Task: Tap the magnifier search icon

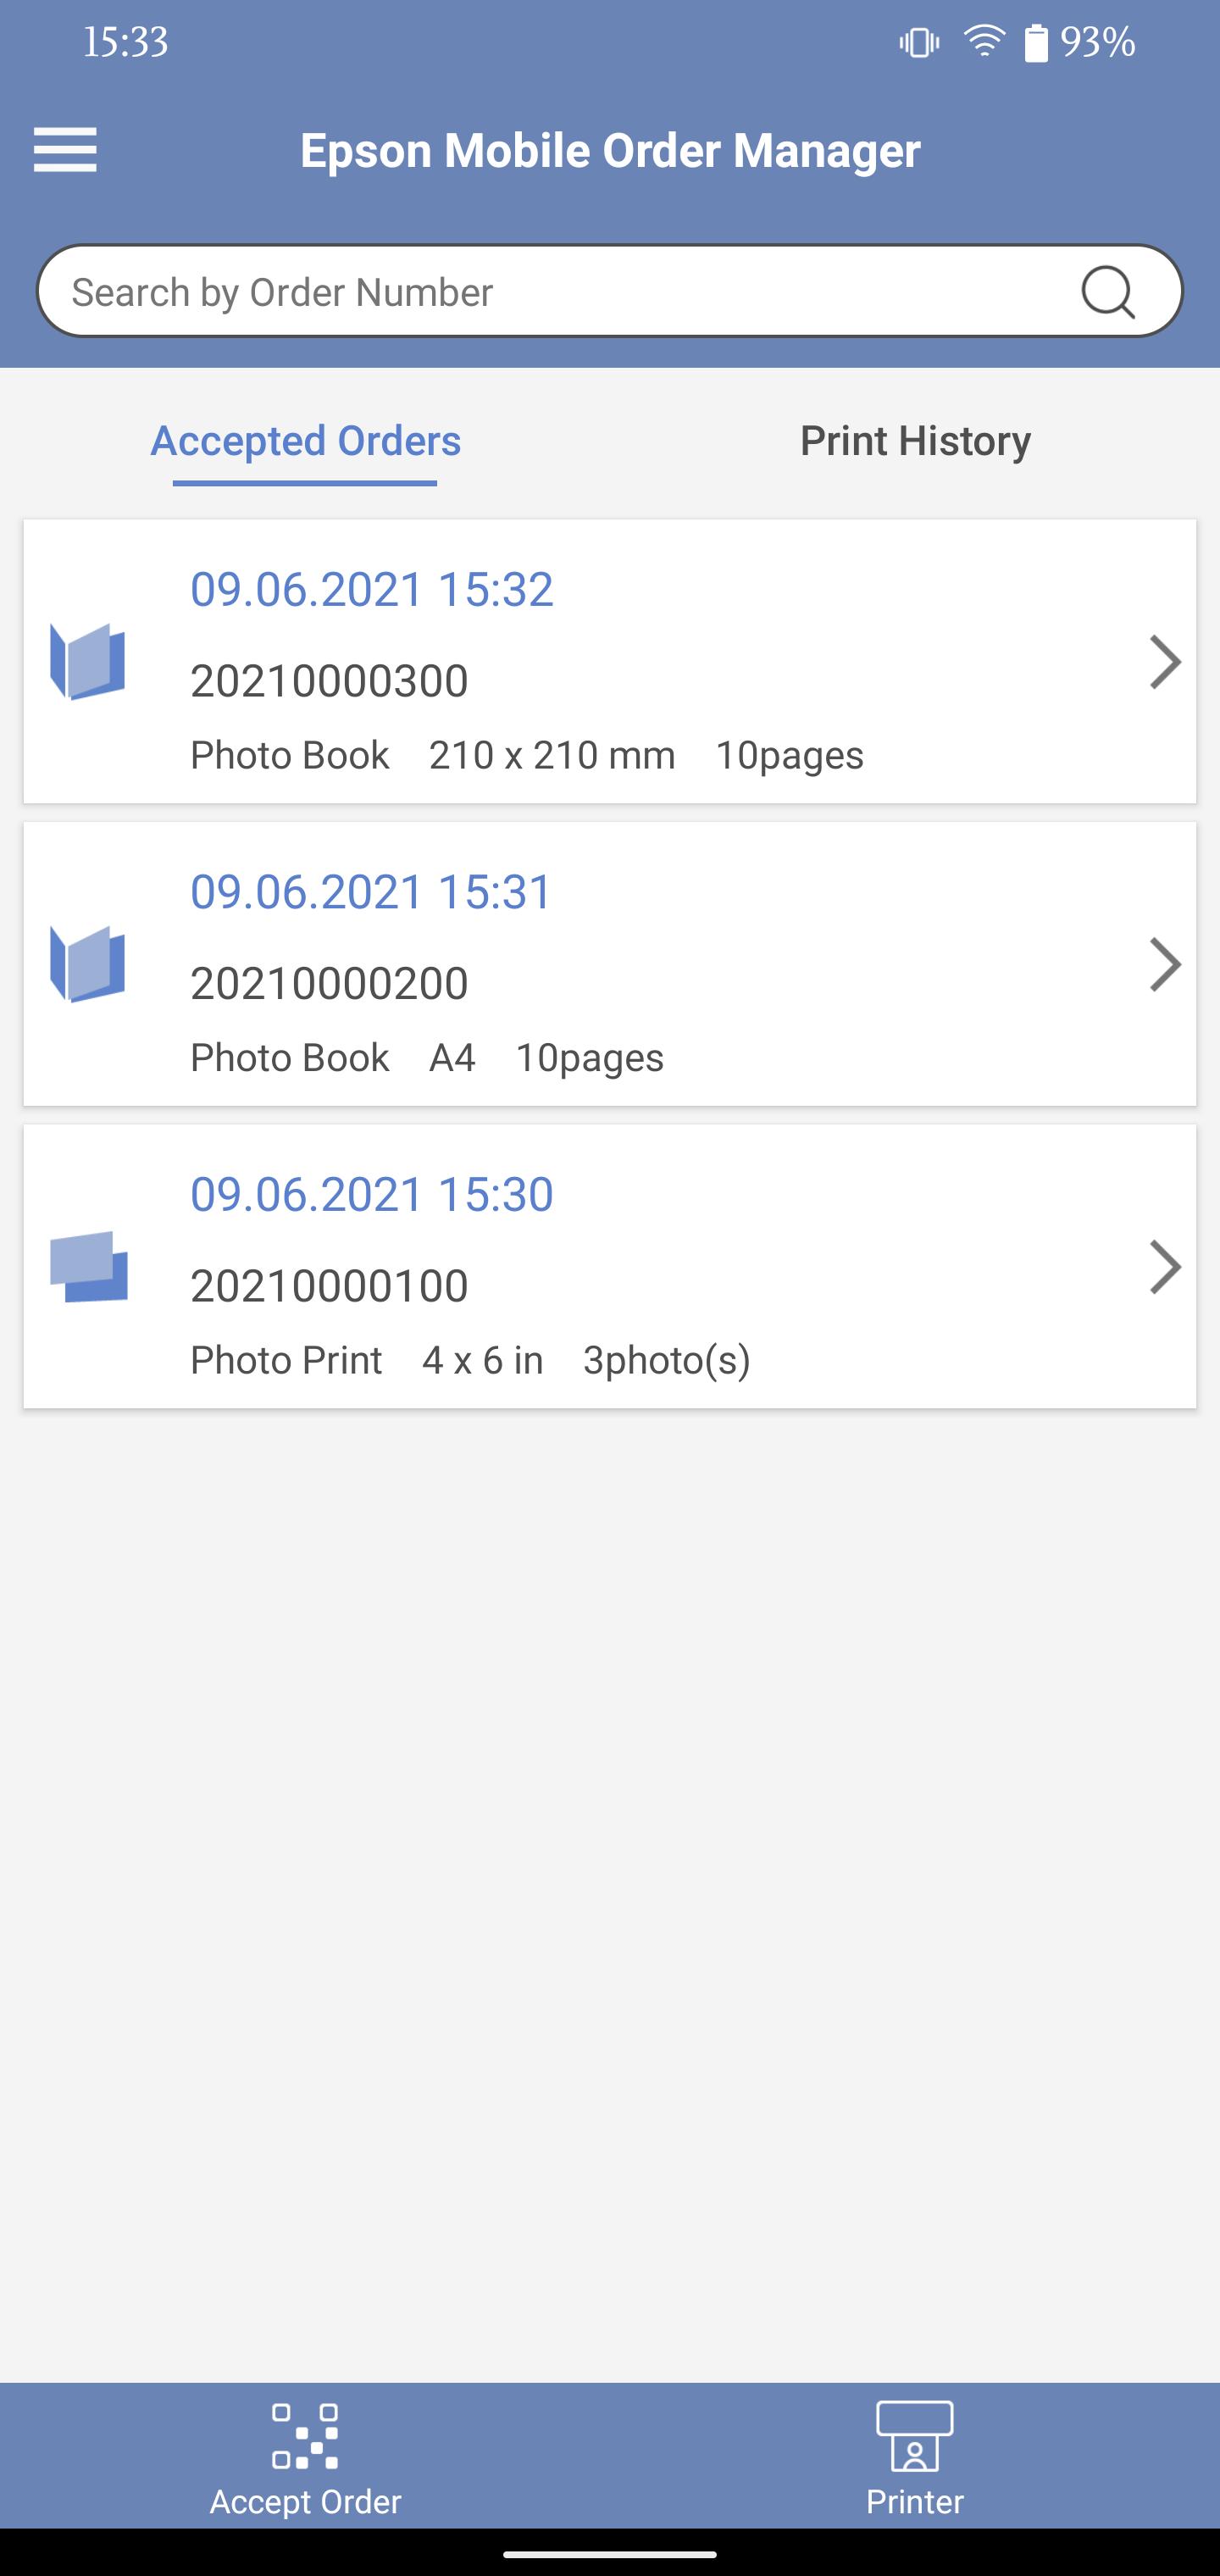Action: point(1108,292)
